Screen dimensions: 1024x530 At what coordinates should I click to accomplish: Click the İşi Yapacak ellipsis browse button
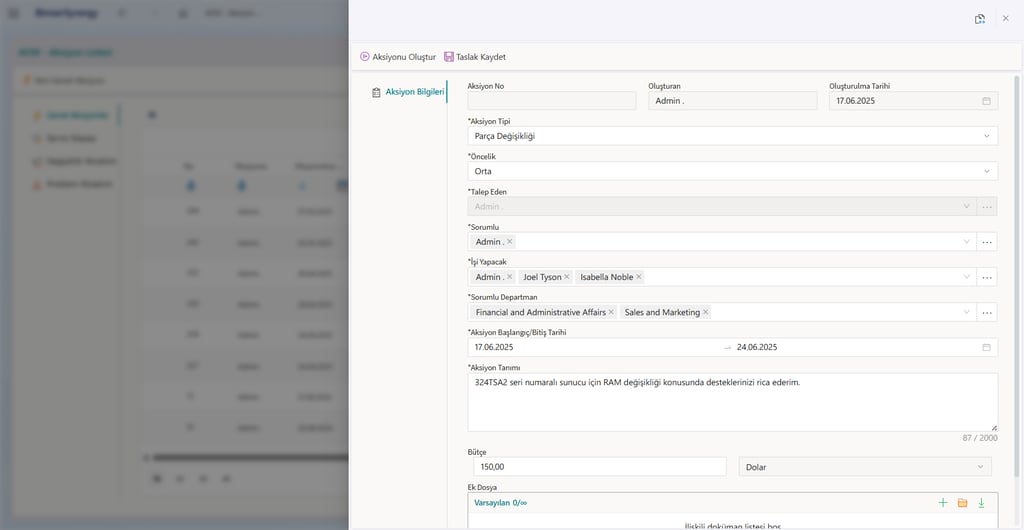pos(987,277)
